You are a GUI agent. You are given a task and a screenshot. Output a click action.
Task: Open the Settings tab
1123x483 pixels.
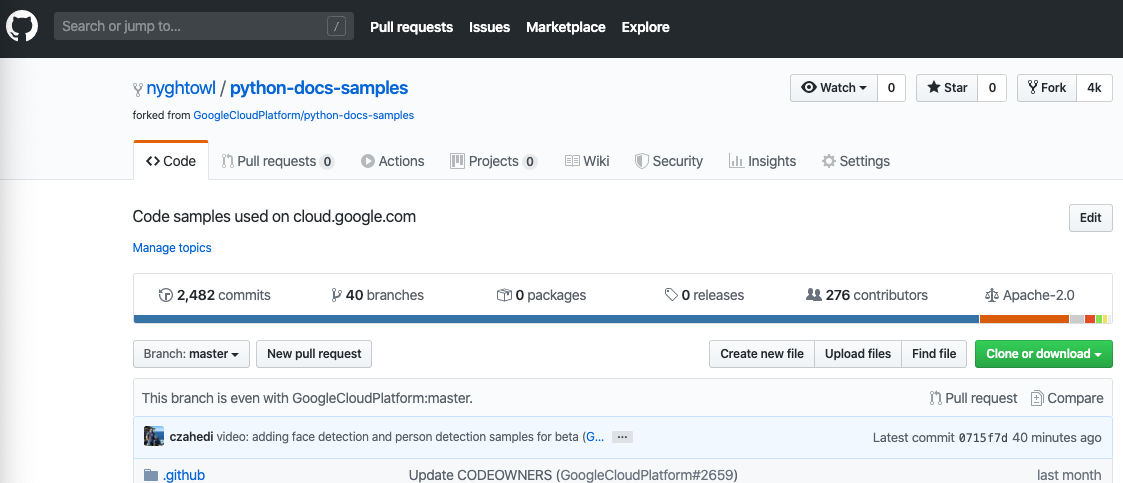[856, 161]
